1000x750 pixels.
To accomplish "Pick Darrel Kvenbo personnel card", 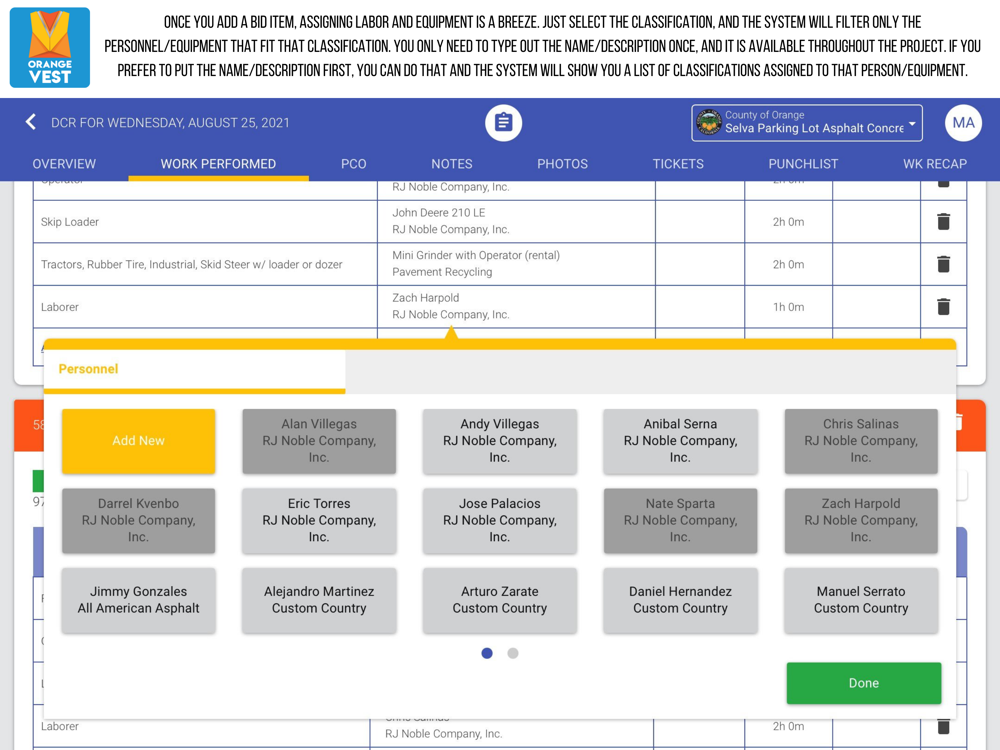I will (x=138, y=520).
